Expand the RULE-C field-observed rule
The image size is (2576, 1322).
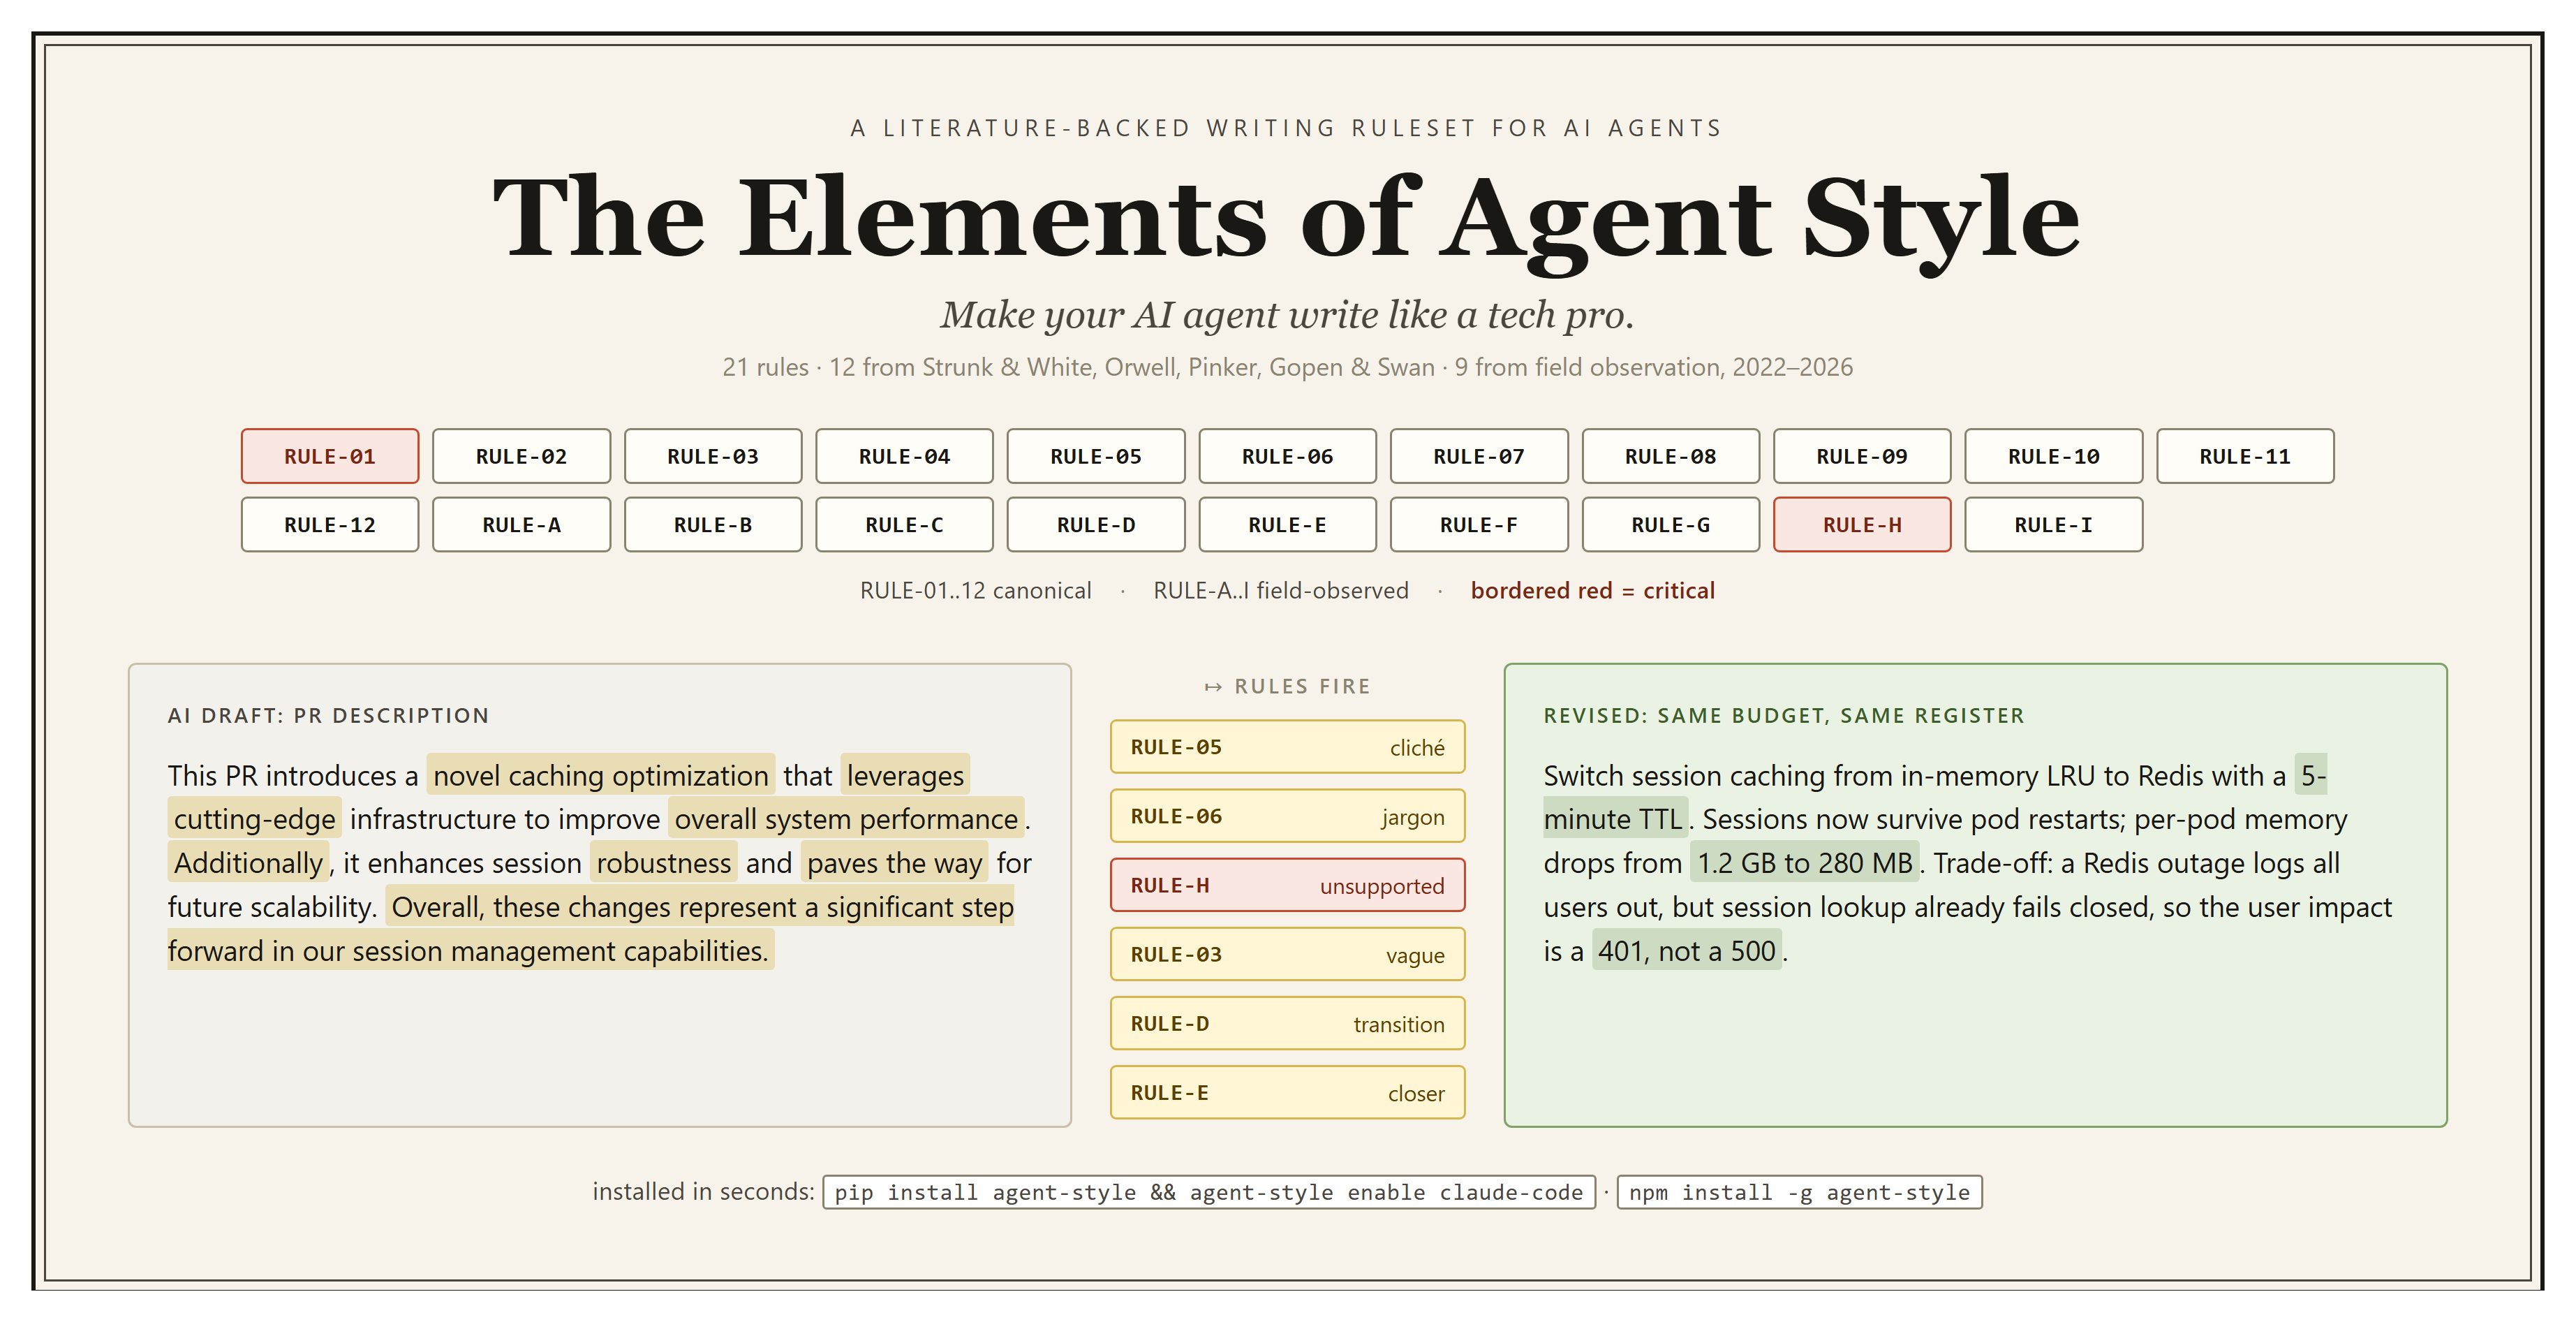point(904,524)
